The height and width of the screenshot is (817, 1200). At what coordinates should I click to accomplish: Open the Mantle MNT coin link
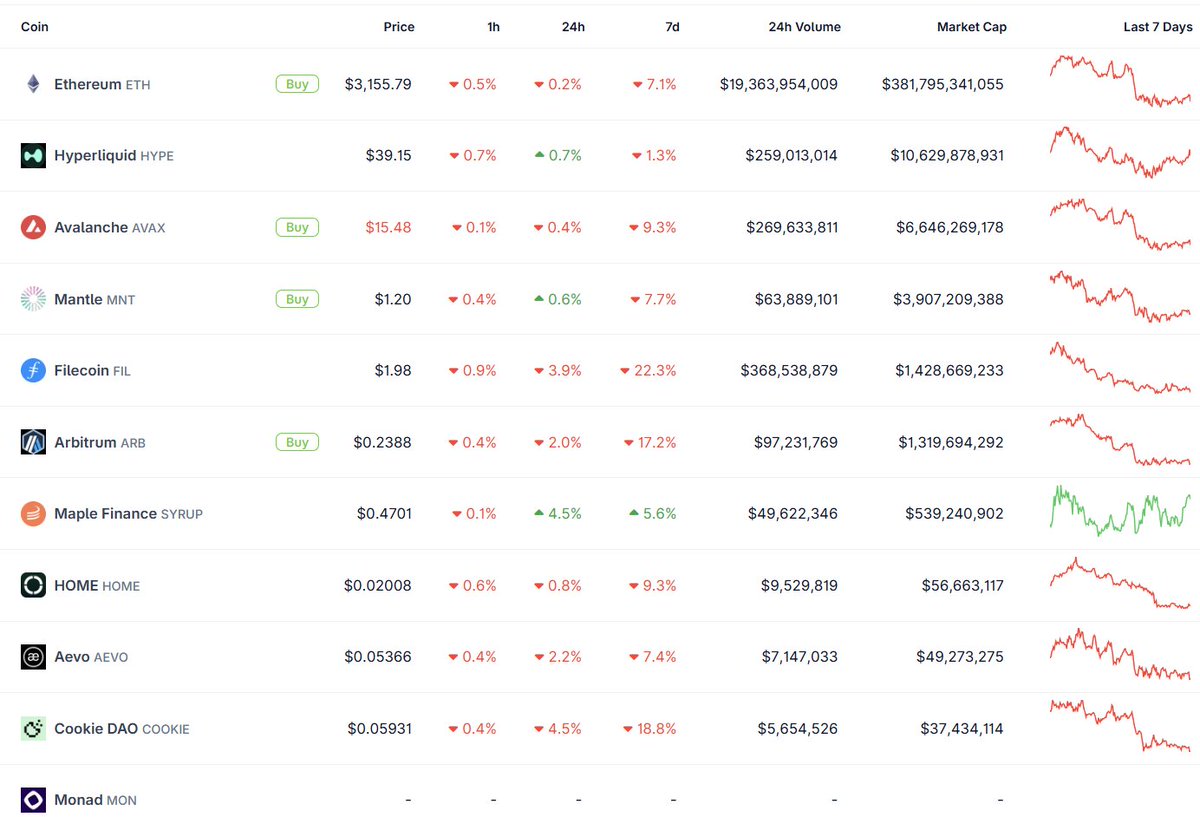95,299
